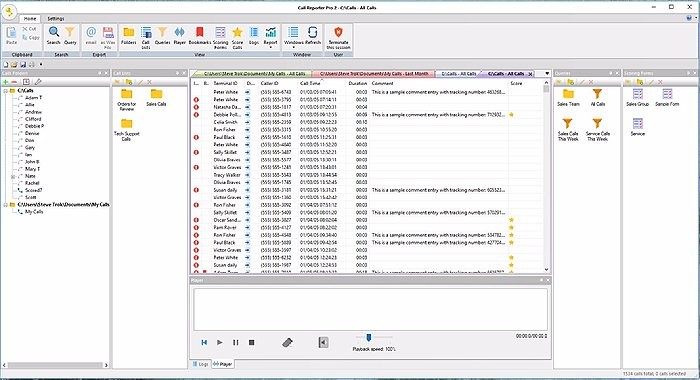
Task: Sort by the Duration column header
Action: [358, 83]
